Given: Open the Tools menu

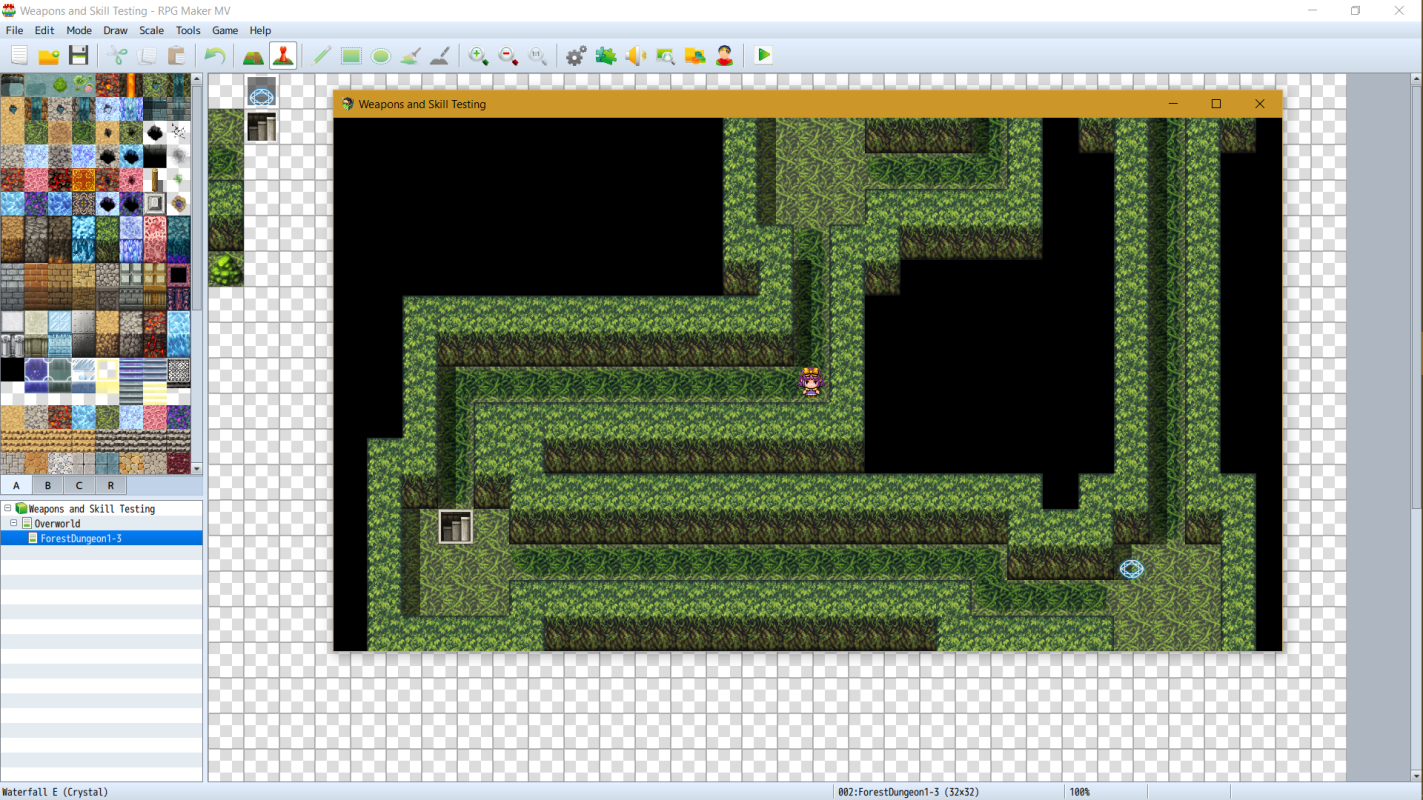Looking at the screenshot, I should [188, 31].
